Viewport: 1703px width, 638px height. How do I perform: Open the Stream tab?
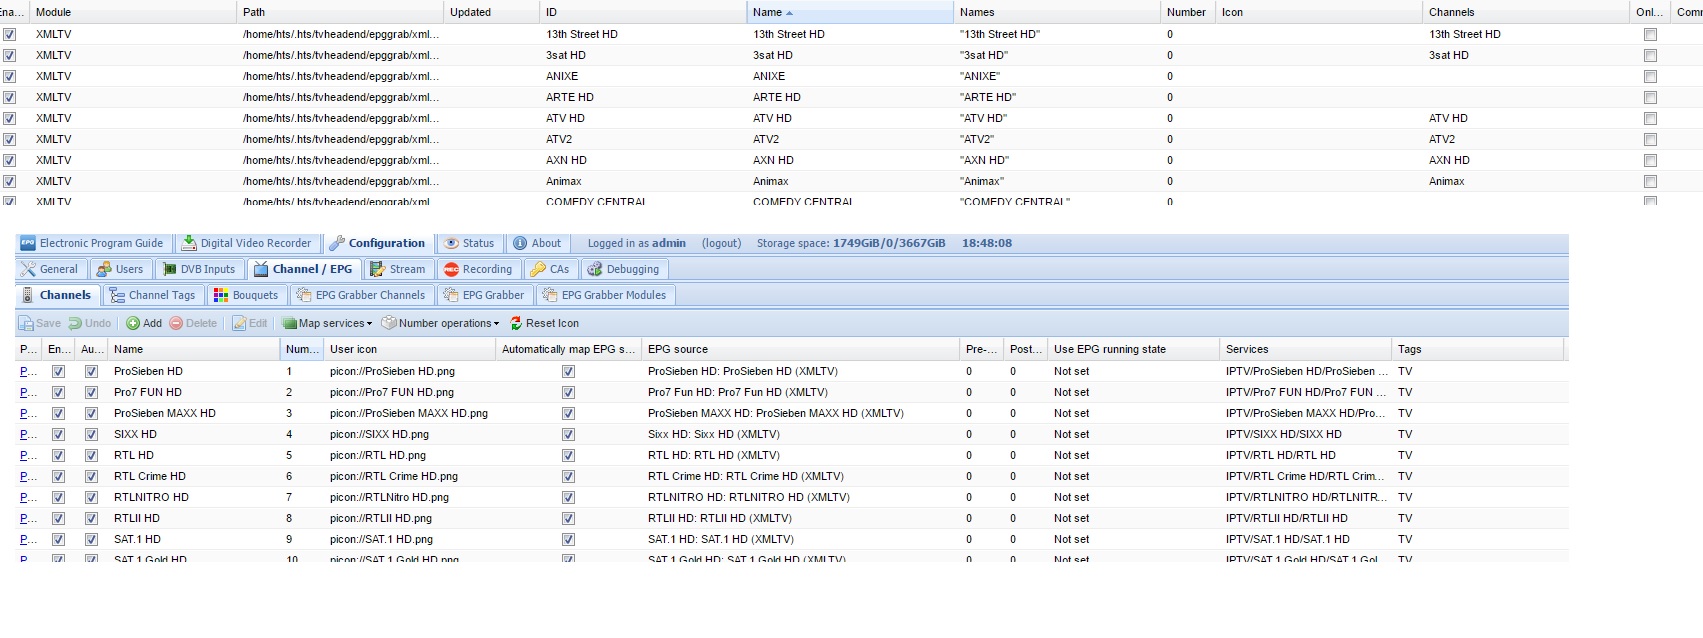point(398,269)
